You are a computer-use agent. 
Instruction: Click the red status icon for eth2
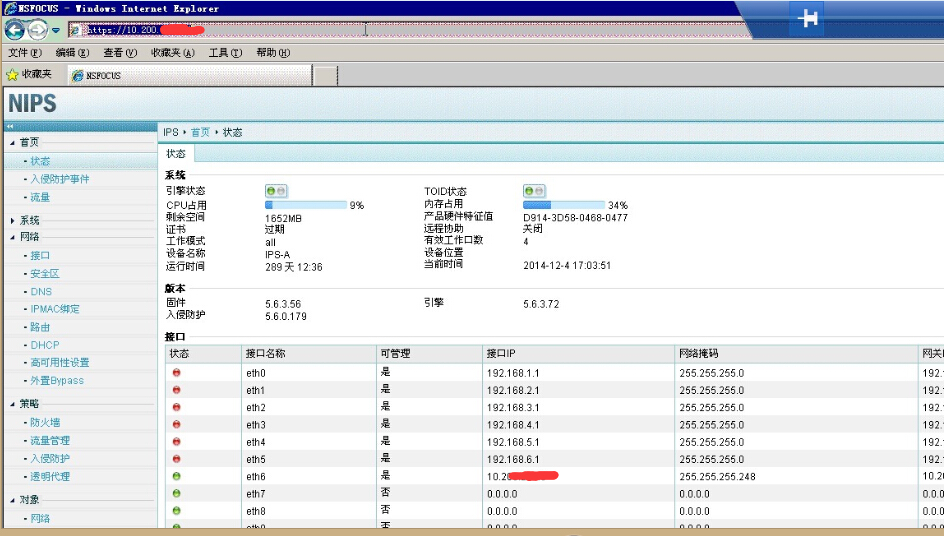pyautogui.click(x=176, y=407)
